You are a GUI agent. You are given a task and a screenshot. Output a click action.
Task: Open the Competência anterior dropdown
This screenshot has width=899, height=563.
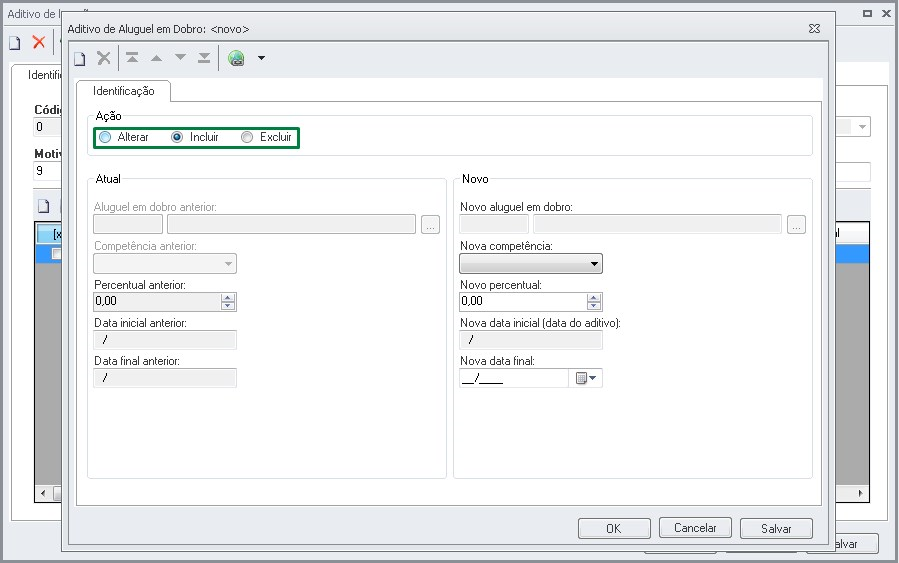coord(165,264)
